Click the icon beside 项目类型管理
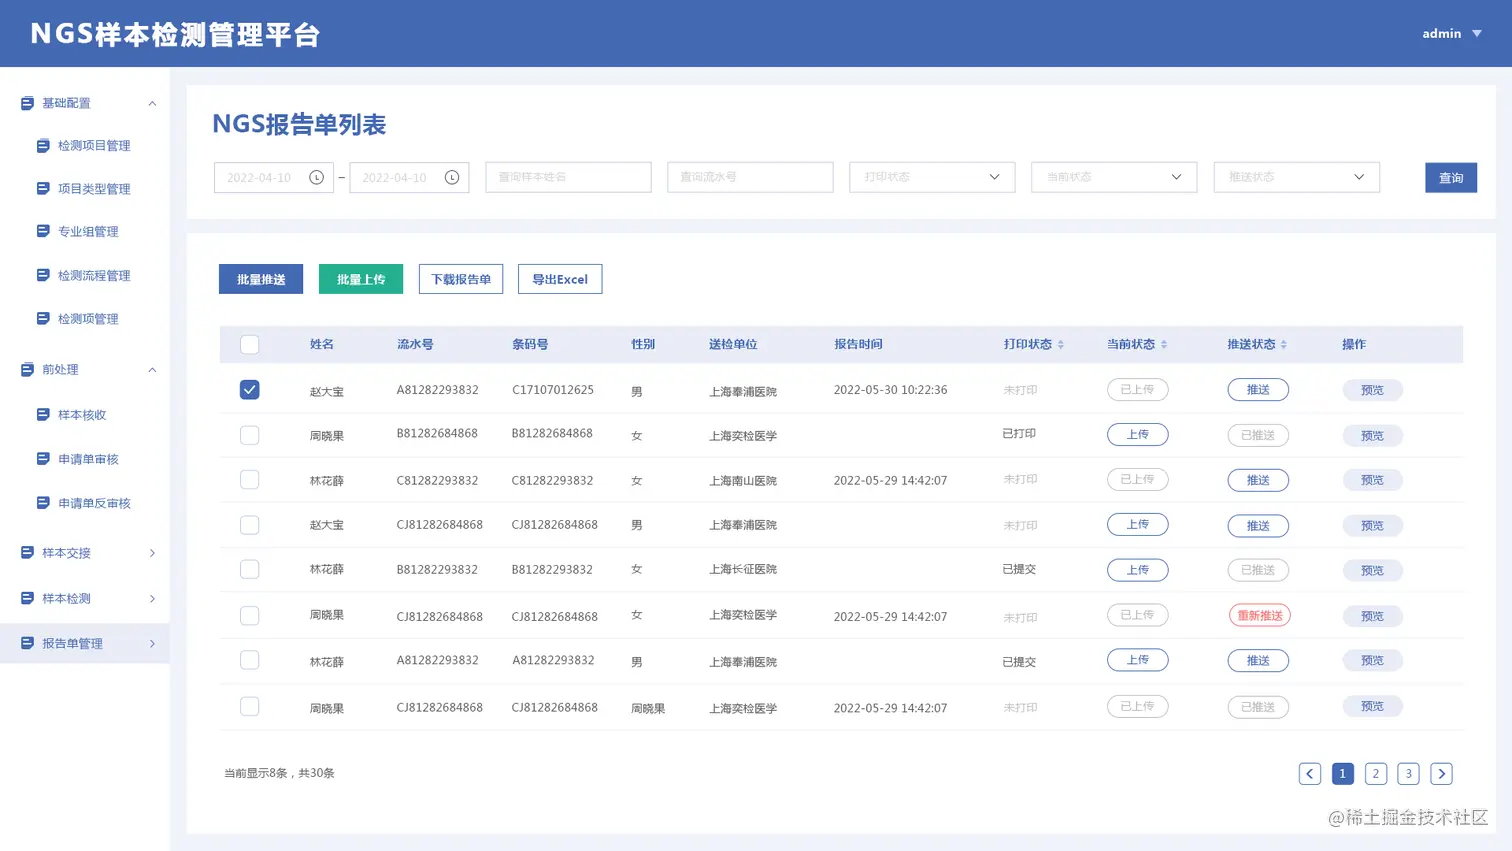Viewport: 1512px width, 851px height. coord(43,188)
